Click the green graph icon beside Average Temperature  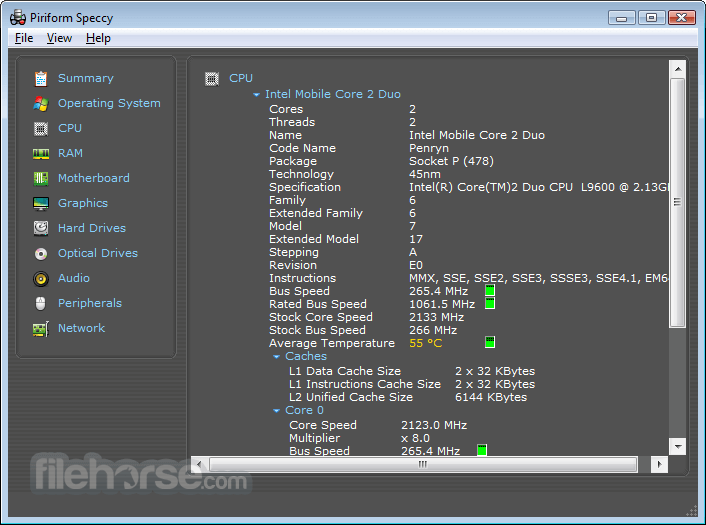click(490, 342)
